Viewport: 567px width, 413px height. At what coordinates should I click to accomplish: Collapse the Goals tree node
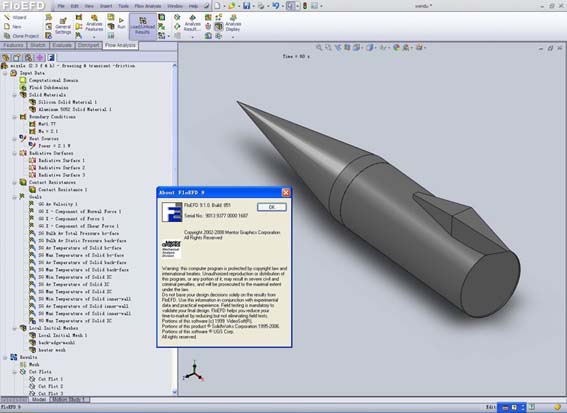point(14,197)
